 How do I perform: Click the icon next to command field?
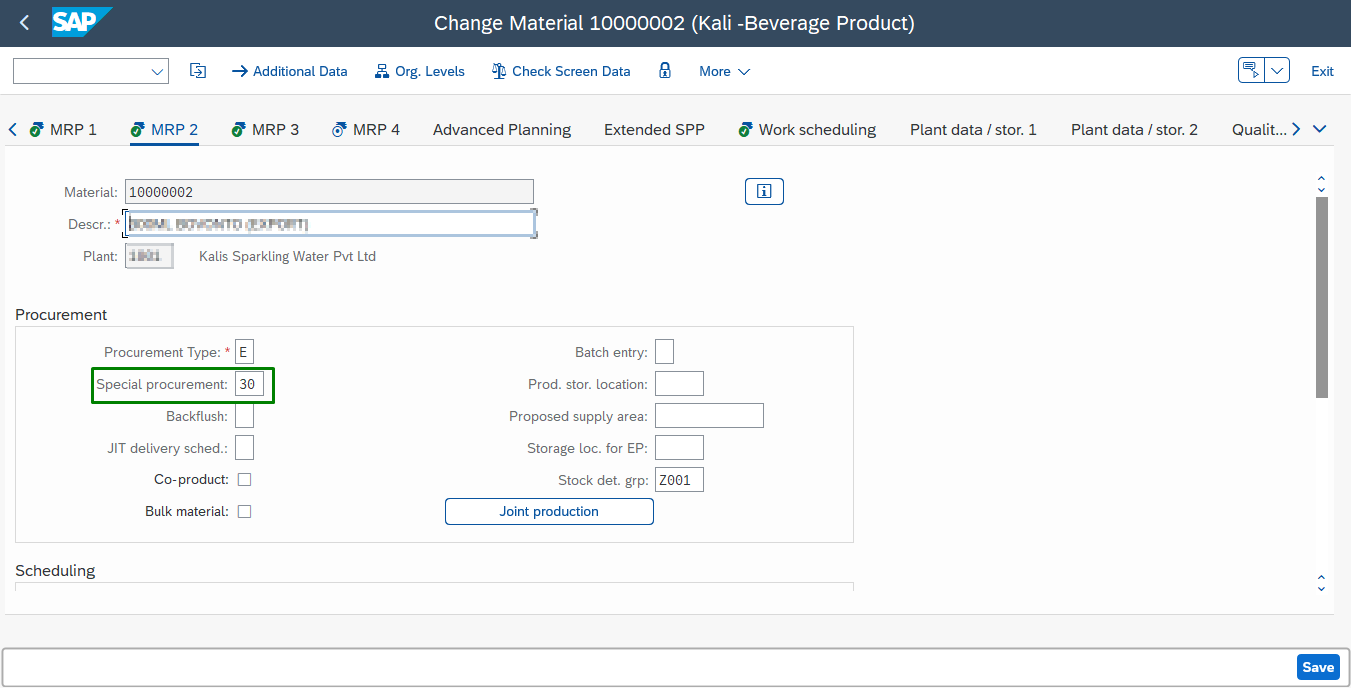click(x=198, y=71)
